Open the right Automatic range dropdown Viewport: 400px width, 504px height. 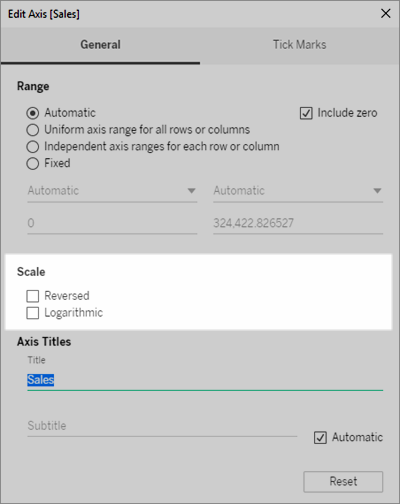(298, 191)
